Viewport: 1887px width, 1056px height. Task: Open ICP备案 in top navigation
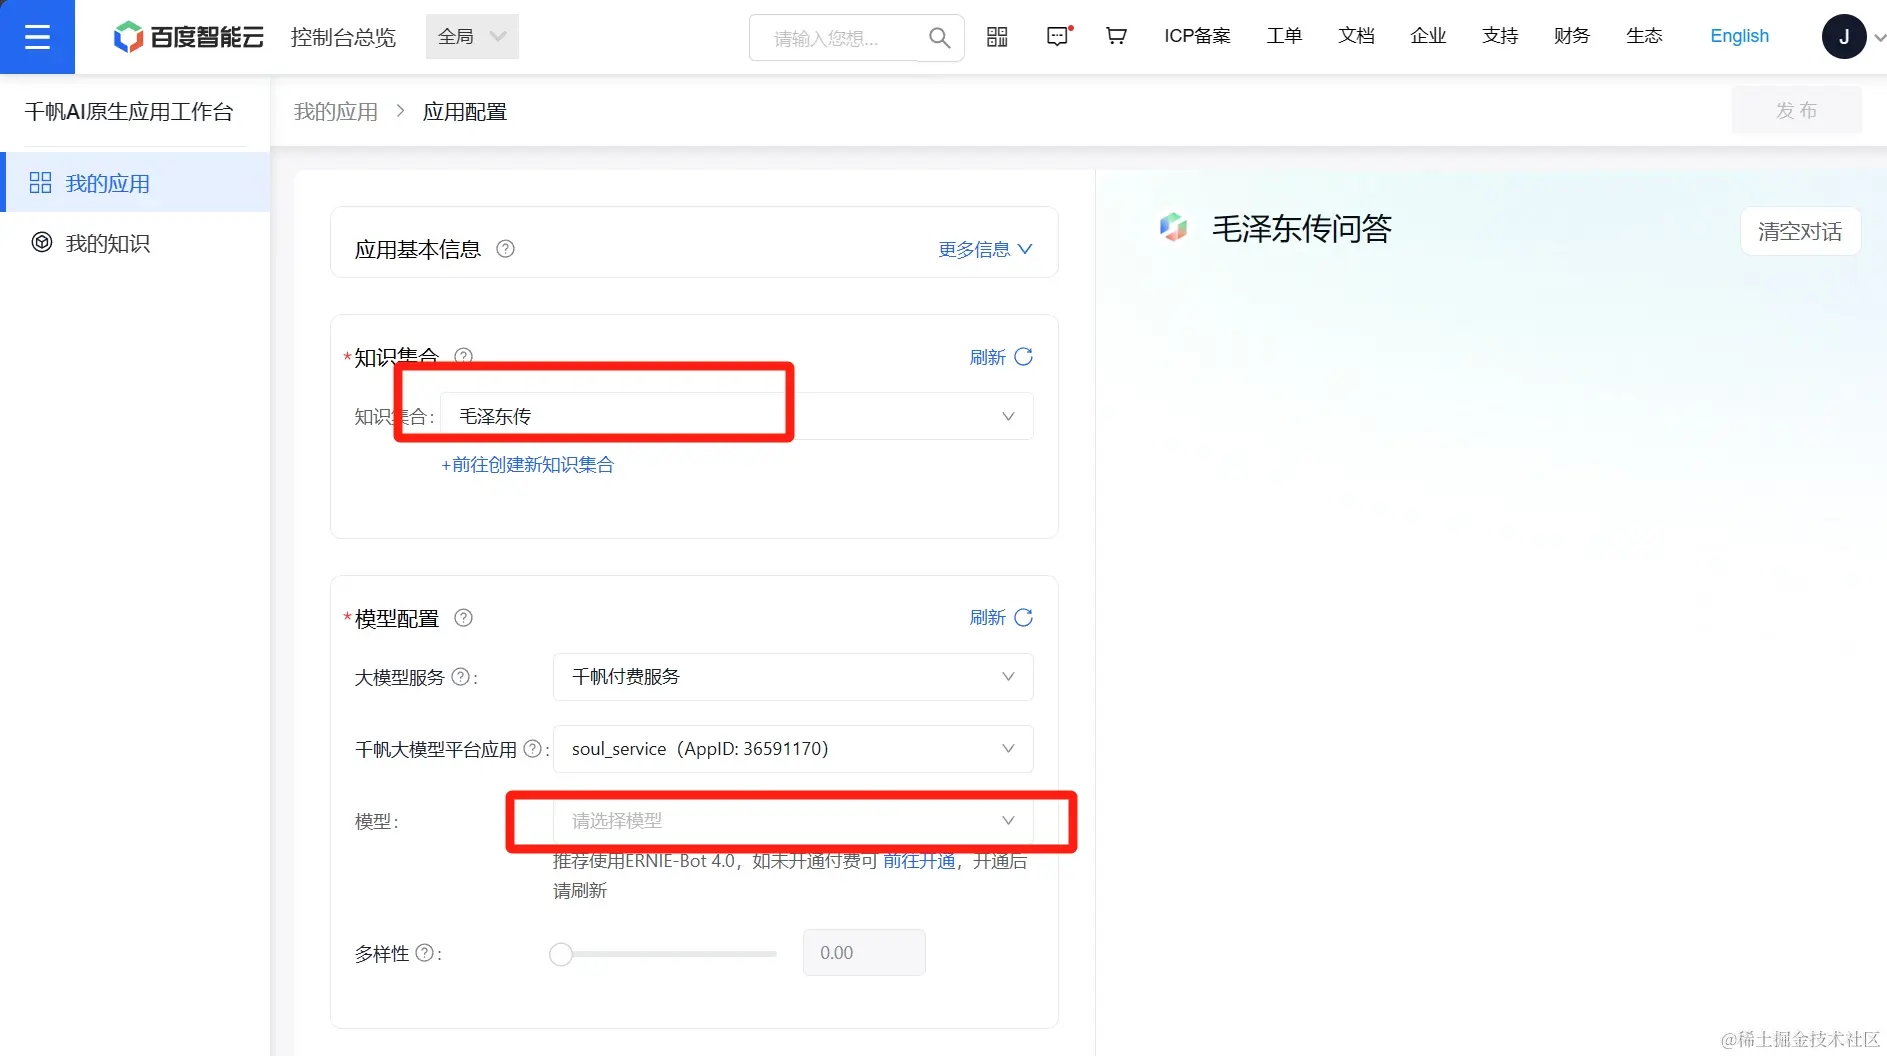coord(1197,36)
